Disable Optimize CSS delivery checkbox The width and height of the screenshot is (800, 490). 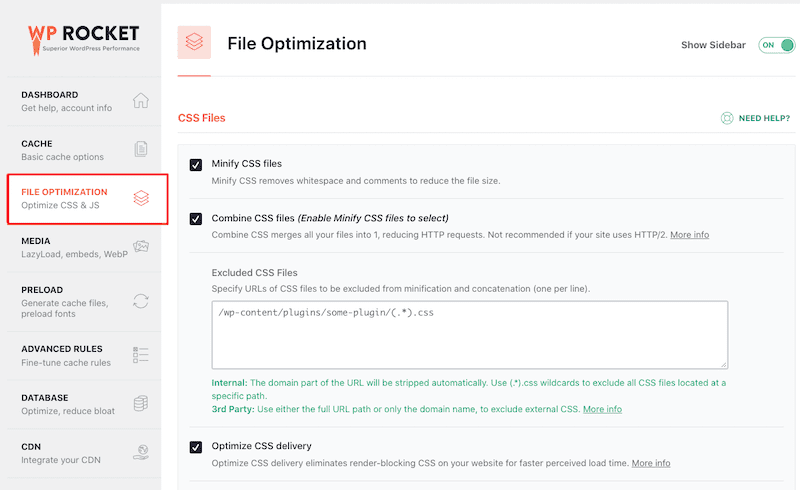point(196,446)
